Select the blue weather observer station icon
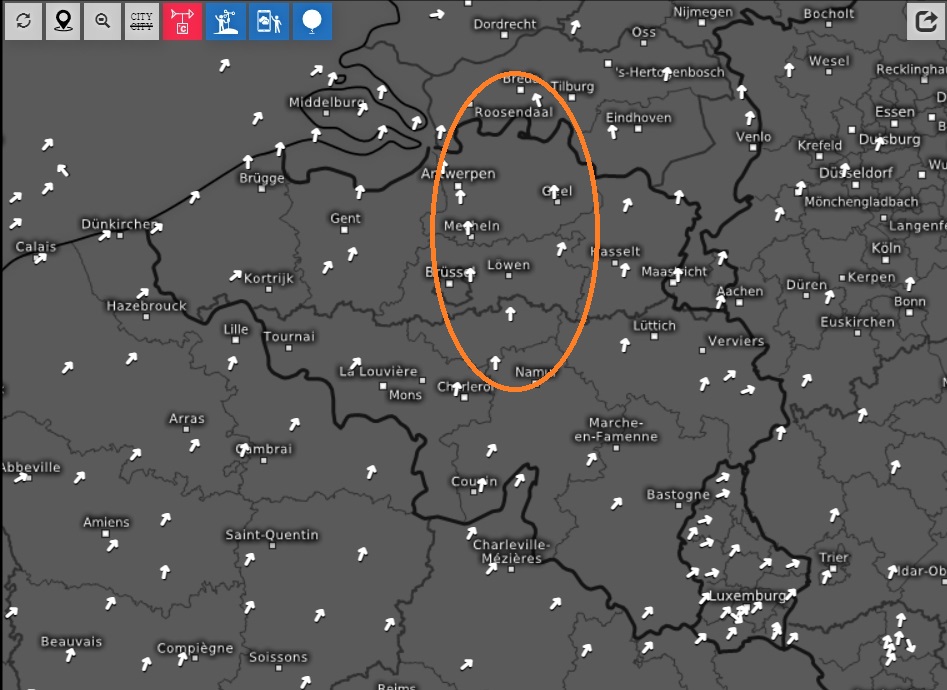 pyautogui.click(x=226, y=21)
